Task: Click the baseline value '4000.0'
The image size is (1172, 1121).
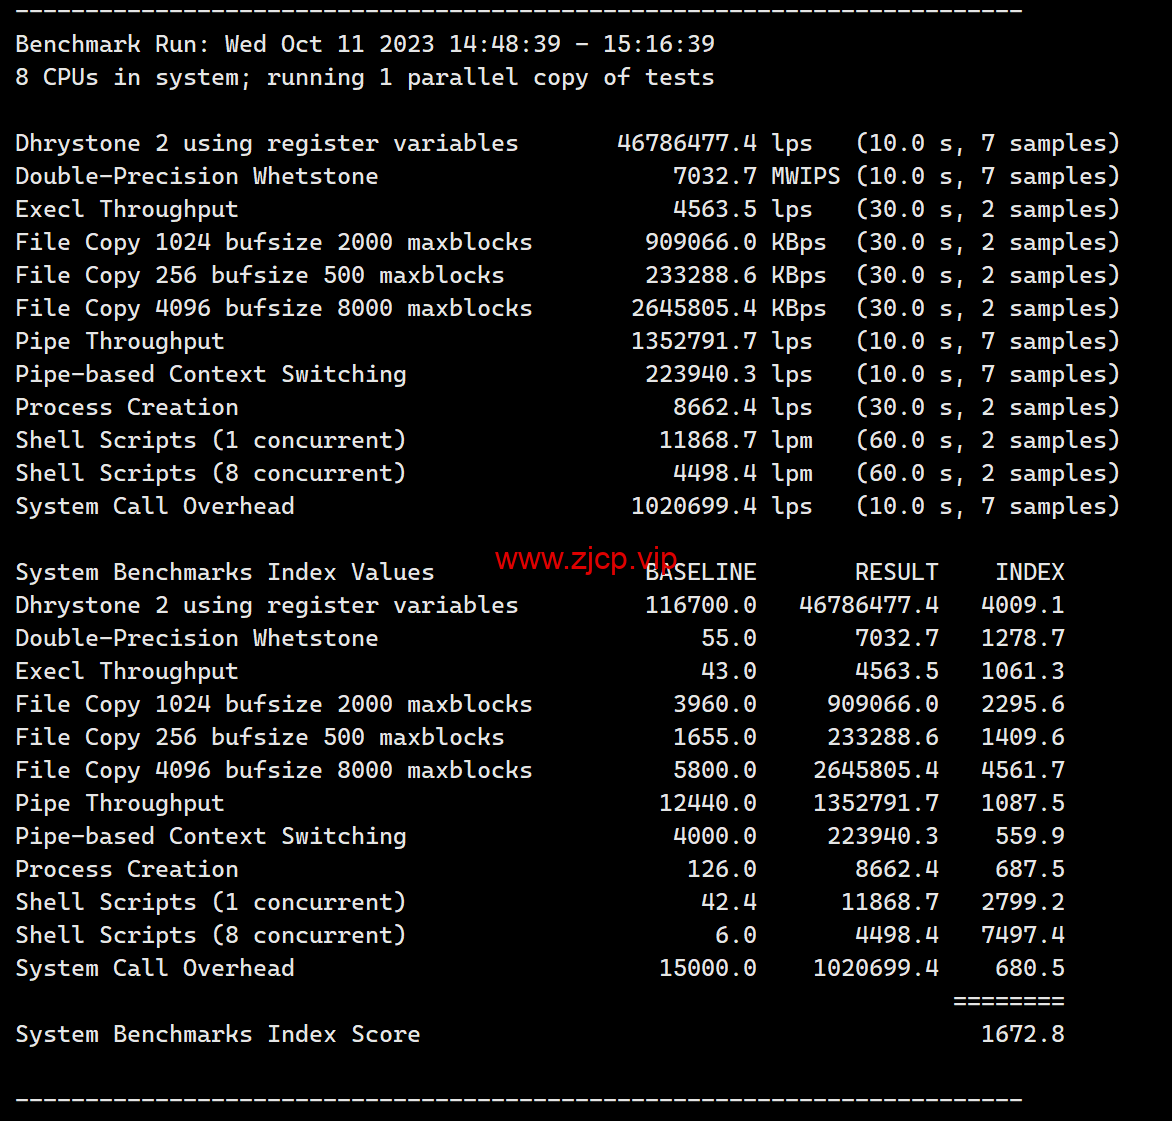Action: (x=715, y=836)
